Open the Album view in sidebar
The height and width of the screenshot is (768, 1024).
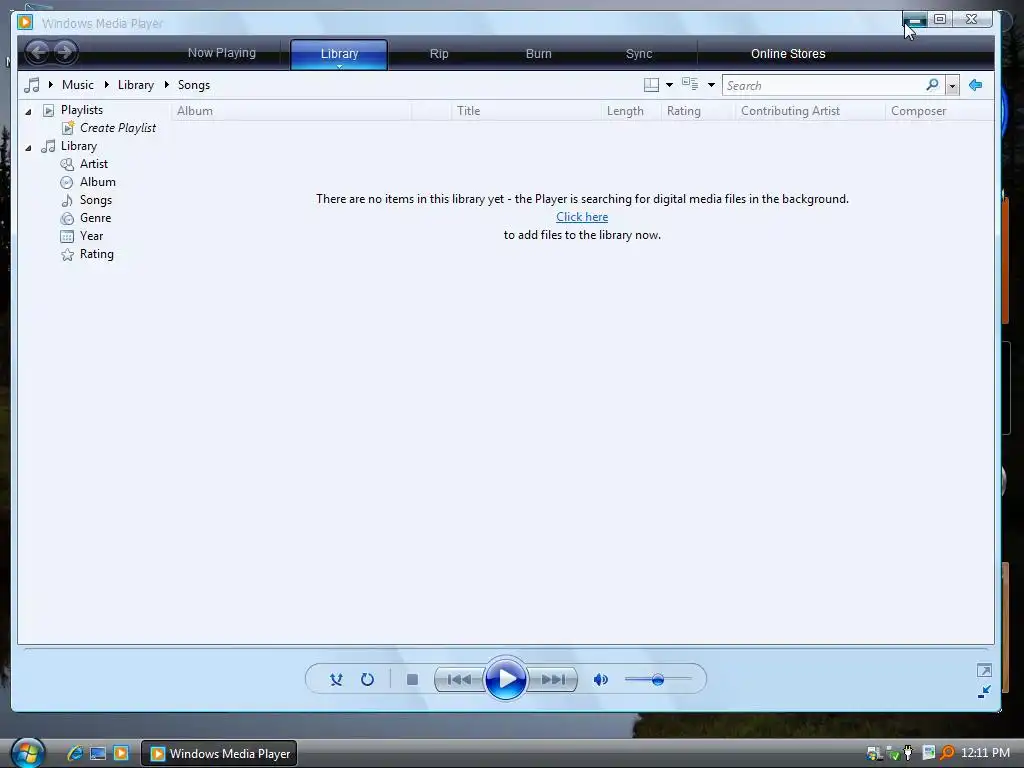tap(97, 182)
